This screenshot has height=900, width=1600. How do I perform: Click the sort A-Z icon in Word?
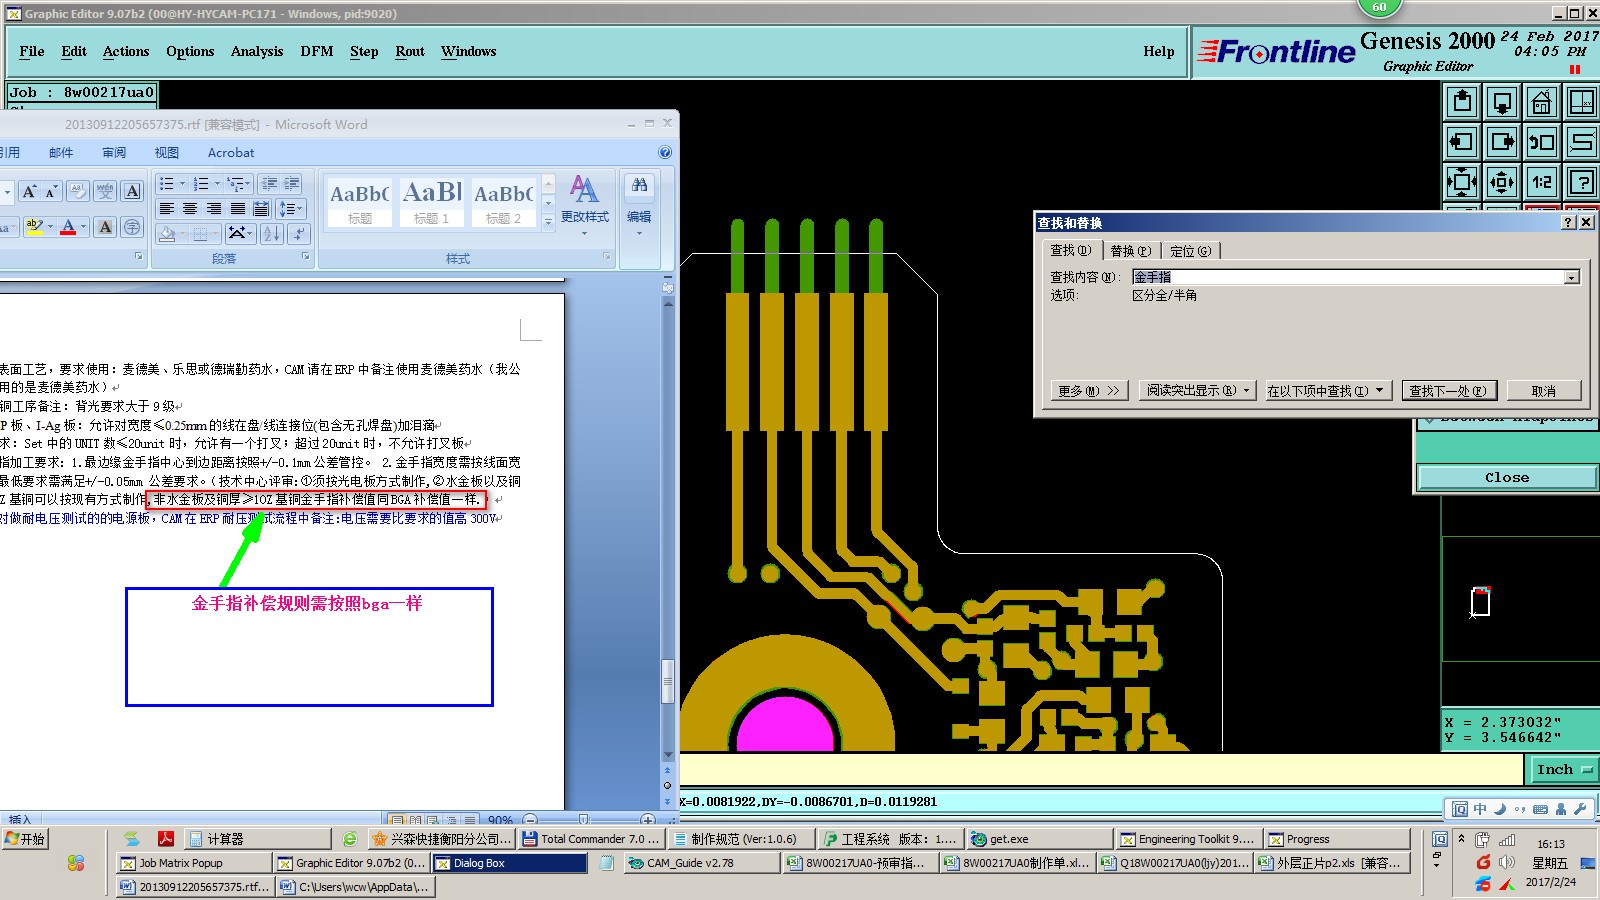[x=272, y=234]
